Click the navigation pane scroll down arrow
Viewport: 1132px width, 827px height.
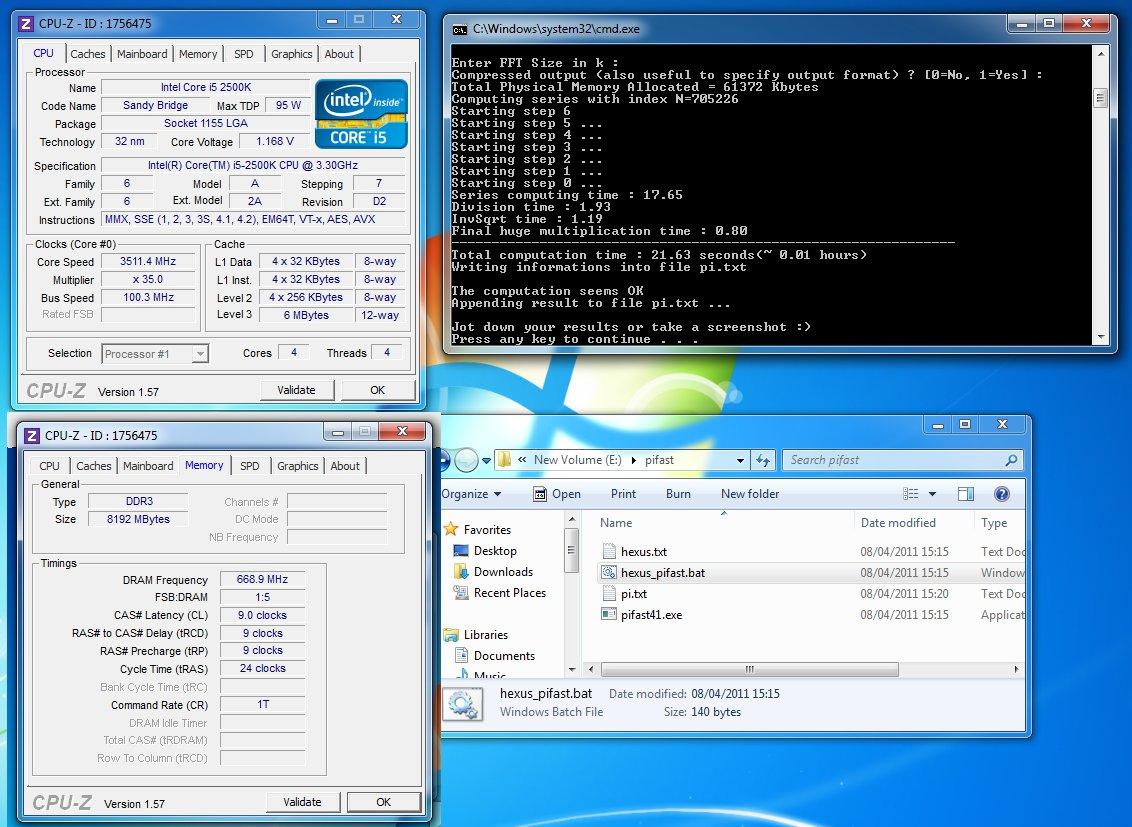coord(572,670)
